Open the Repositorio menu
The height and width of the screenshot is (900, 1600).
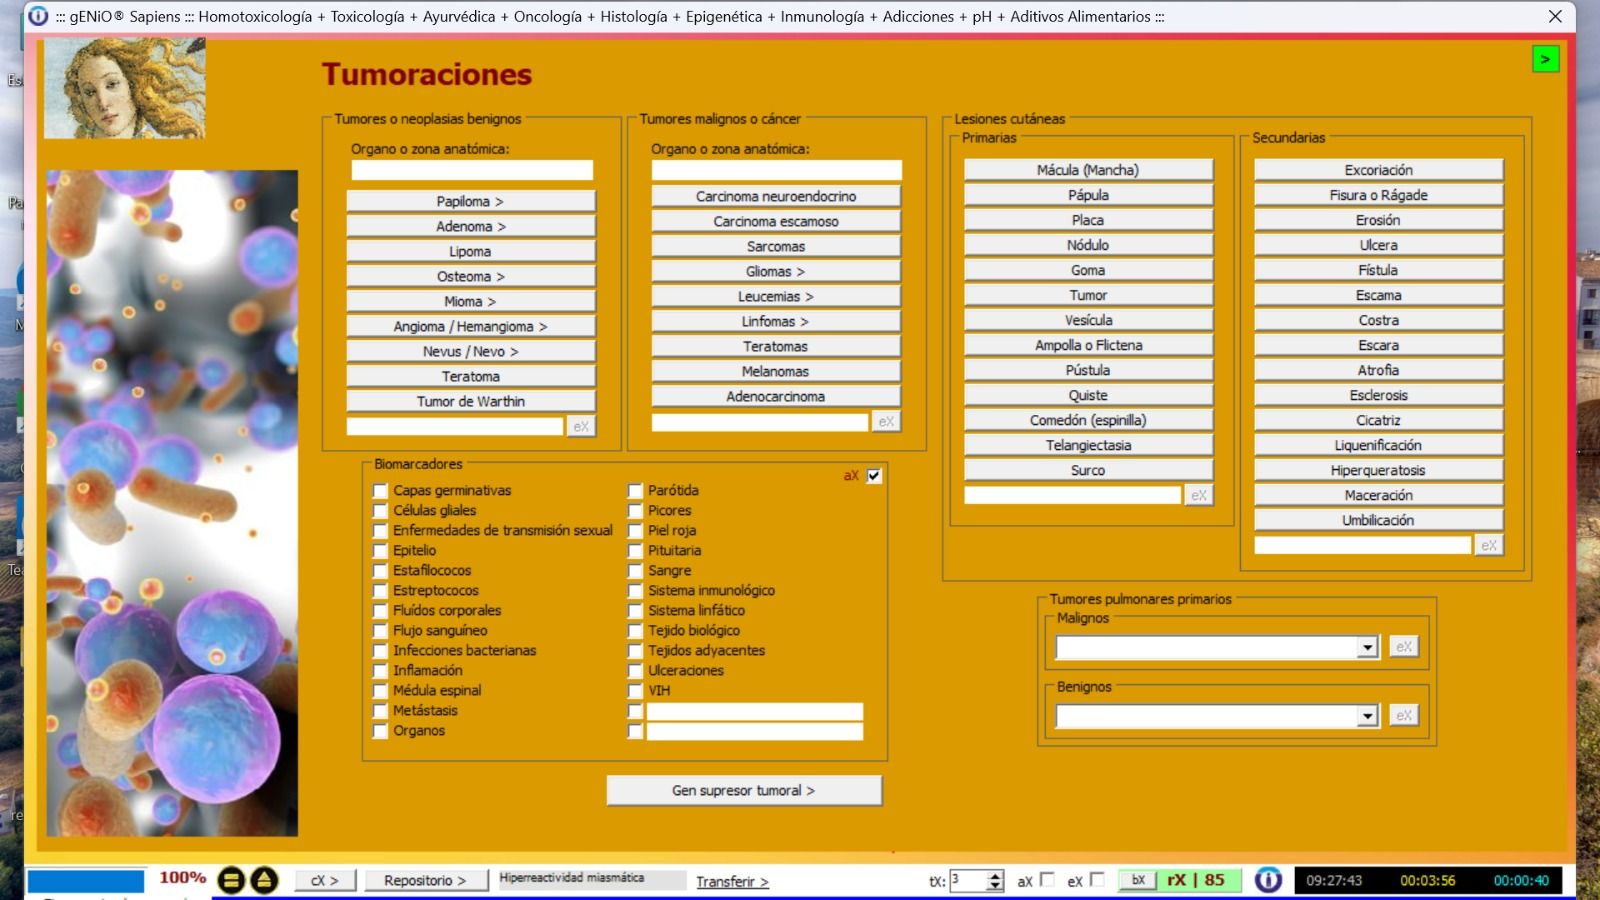pyautogui.click(x=424, y=880)
